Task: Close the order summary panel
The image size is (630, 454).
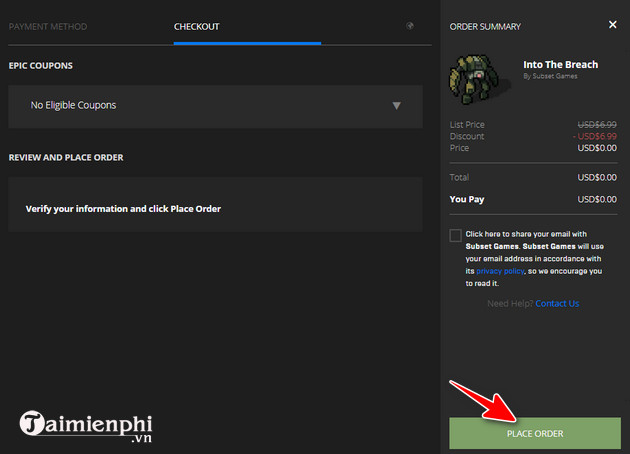Action: [x=612, y=25]
